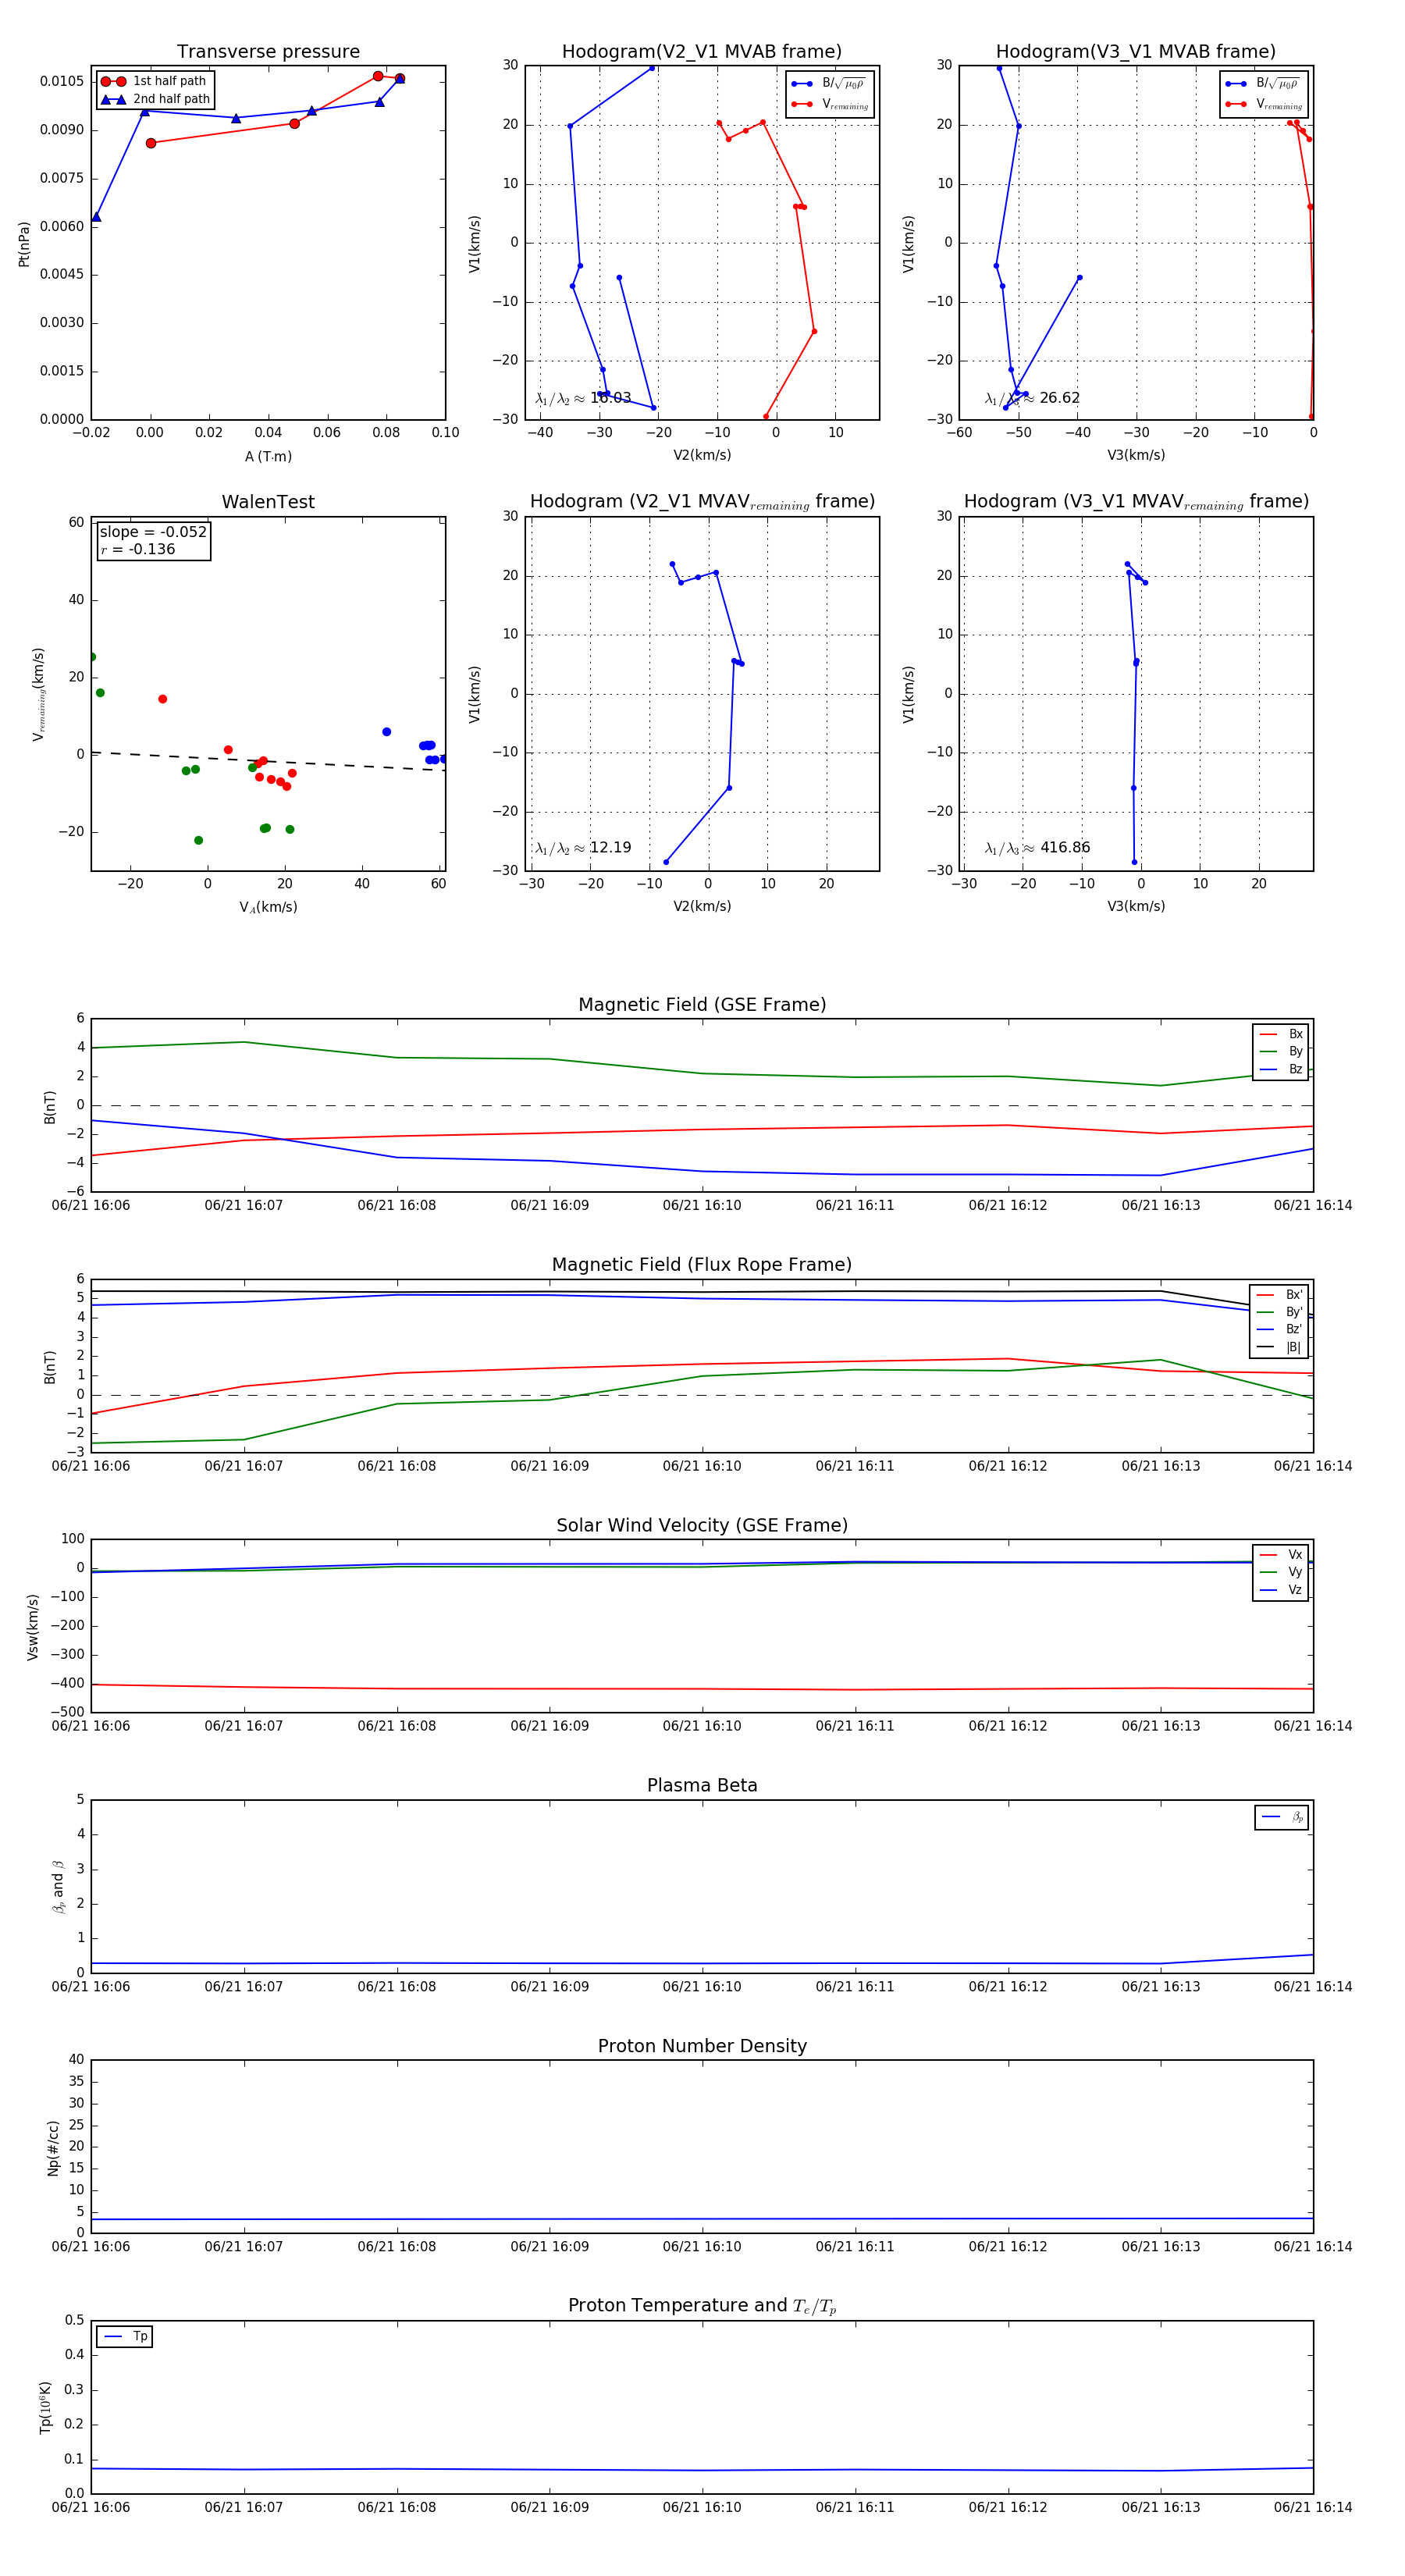Screen dimensions: 1405x2576
Task: Click the λ1/λ3 ≈ 26.62 annotation
Action: pos(1032,398)
